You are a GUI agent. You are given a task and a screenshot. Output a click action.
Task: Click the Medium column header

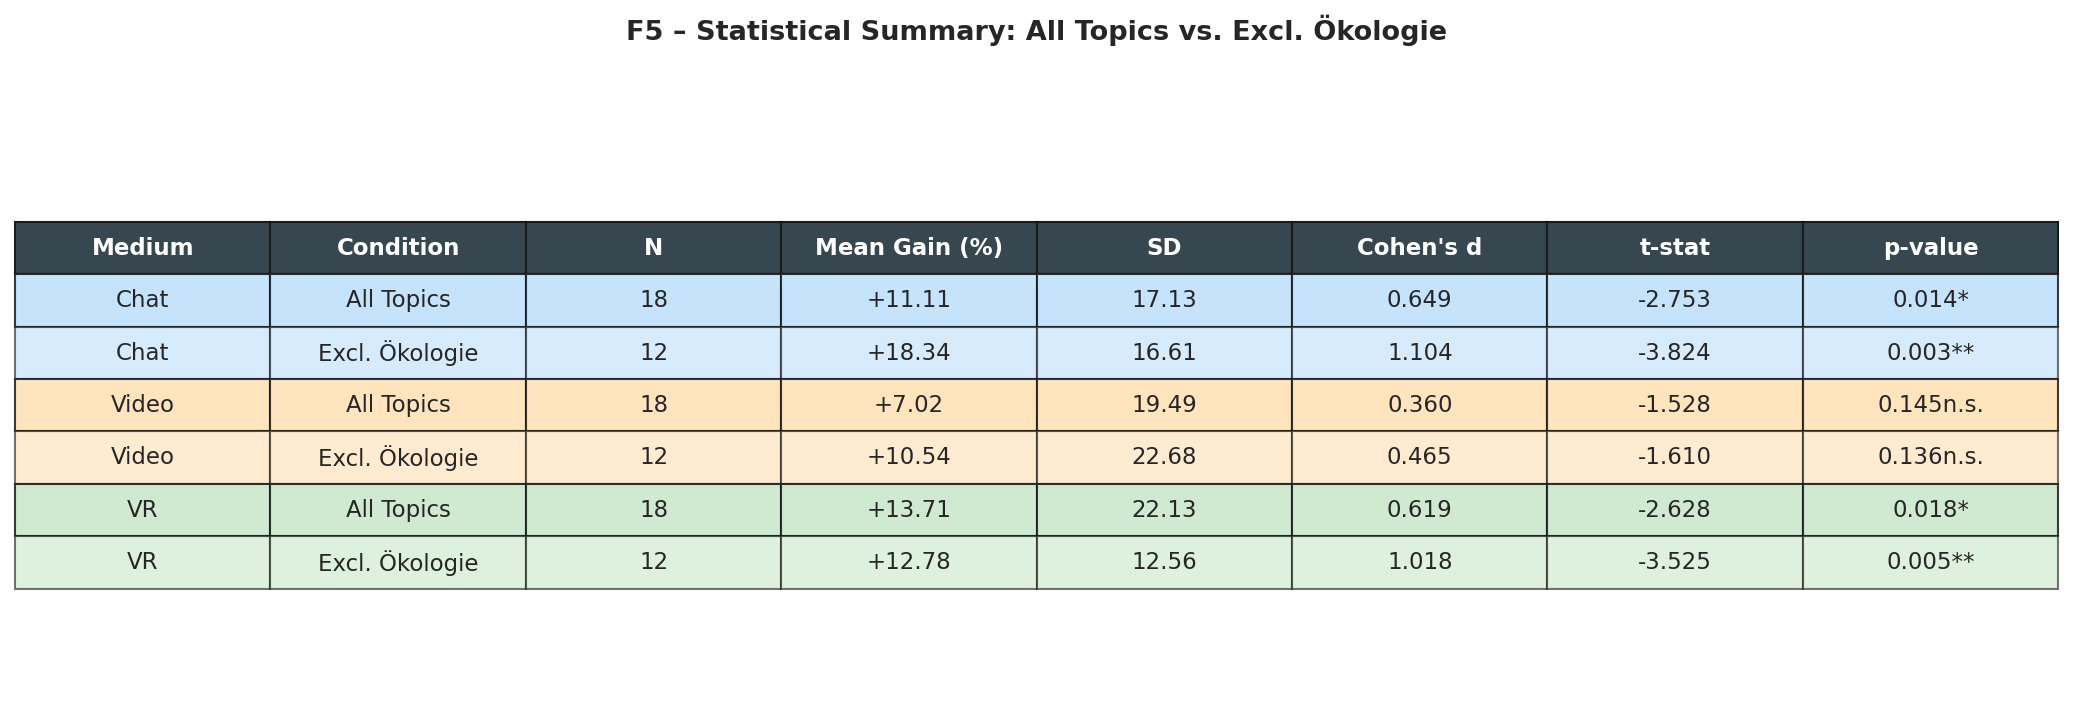click(x=142, y=248)
